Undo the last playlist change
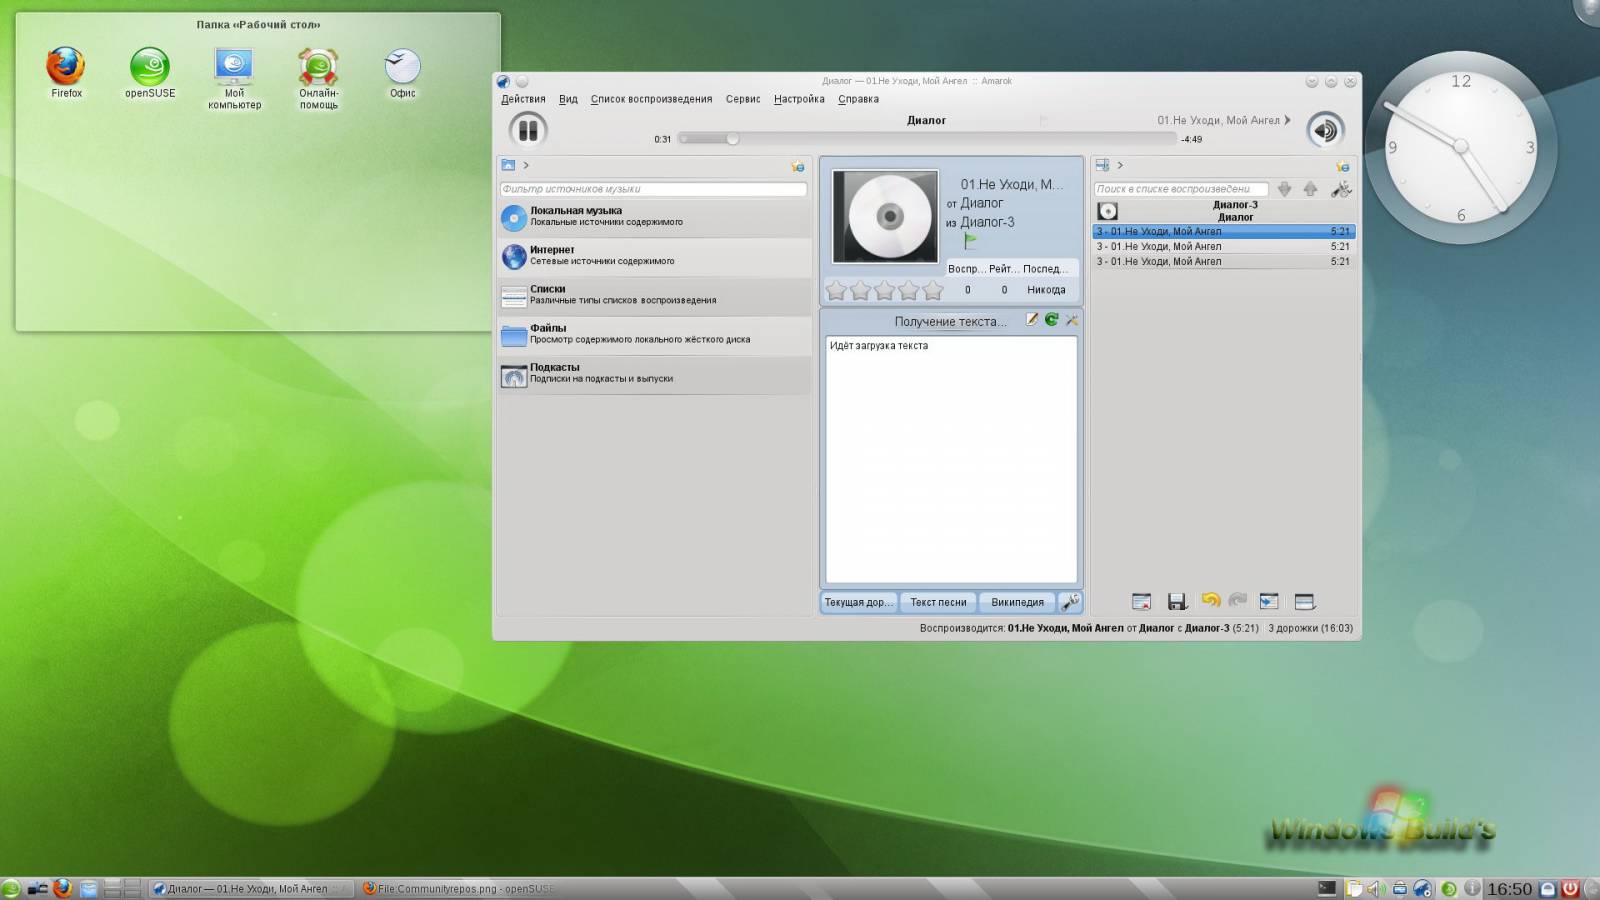Image resolution: width=1600 pixels, height=900 pixels. pos(1210,600)
